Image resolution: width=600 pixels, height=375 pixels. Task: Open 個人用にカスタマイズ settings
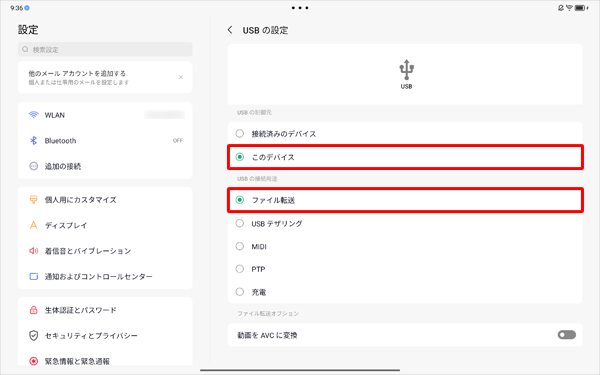(x=105, y=199)
